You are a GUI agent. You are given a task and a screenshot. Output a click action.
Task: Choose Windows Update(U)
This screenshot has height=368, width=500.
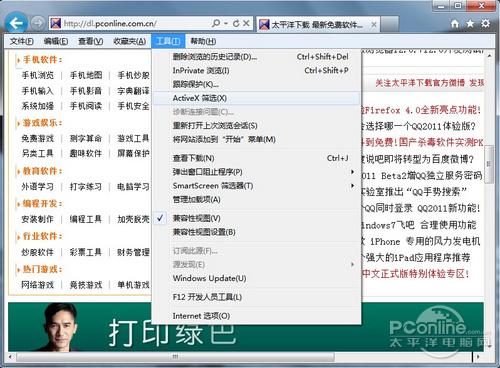coord(256,278)
